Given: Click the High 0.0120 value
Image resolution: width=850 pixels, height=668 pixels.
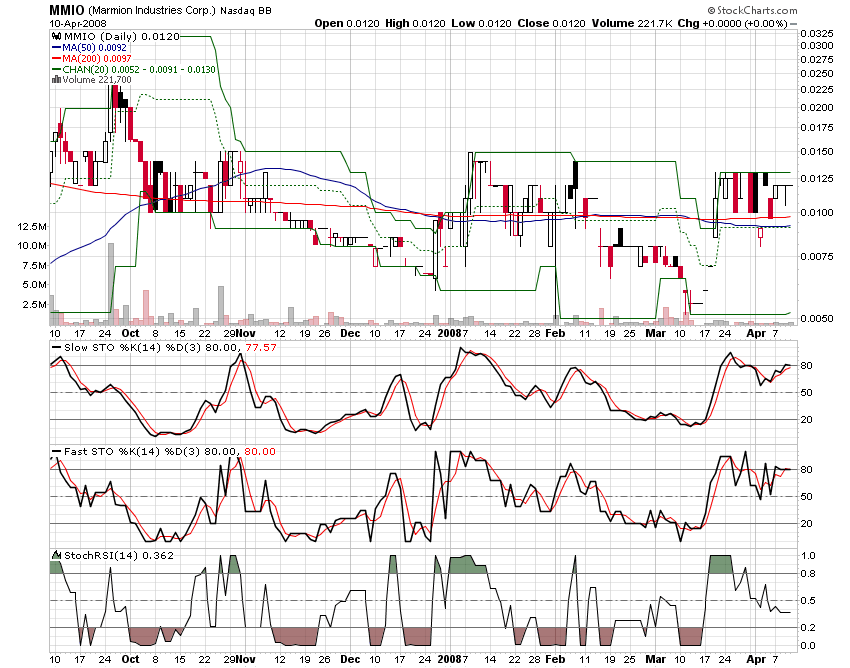Looking at the screenshot, I should point(415,23).
